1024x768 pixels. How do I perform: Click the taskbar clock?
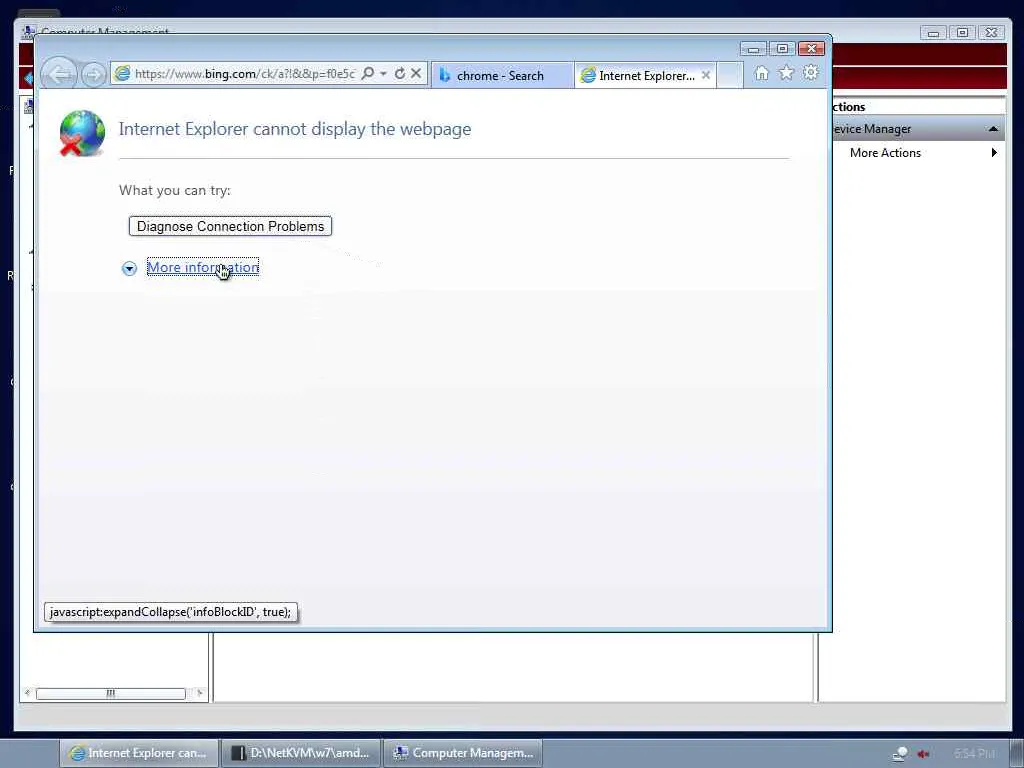(974, 754)
